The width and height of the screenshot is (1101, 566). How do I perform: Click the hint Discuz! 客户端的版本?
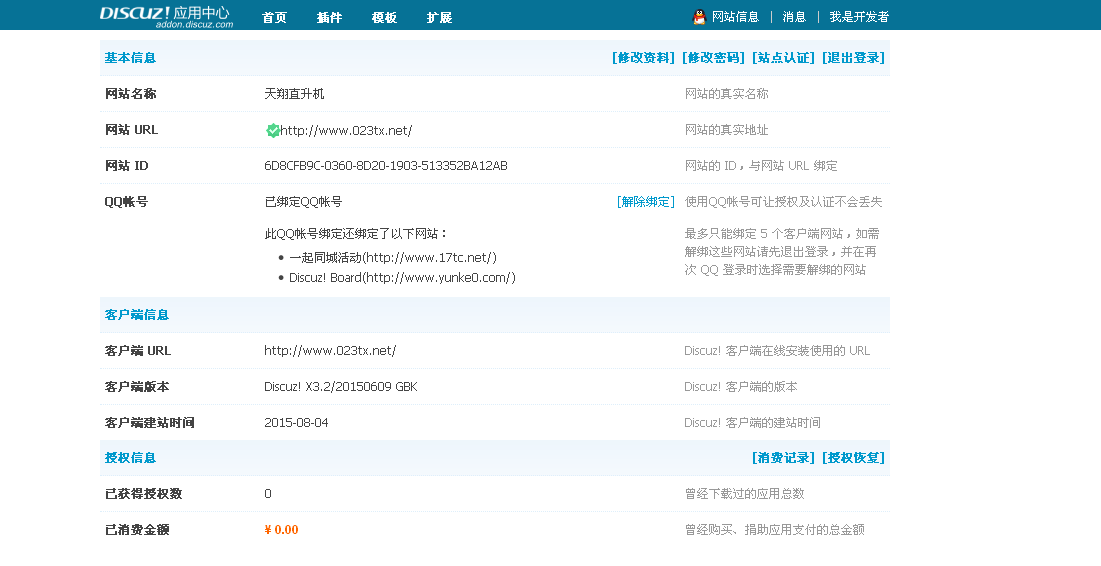[x=741, y=386]
